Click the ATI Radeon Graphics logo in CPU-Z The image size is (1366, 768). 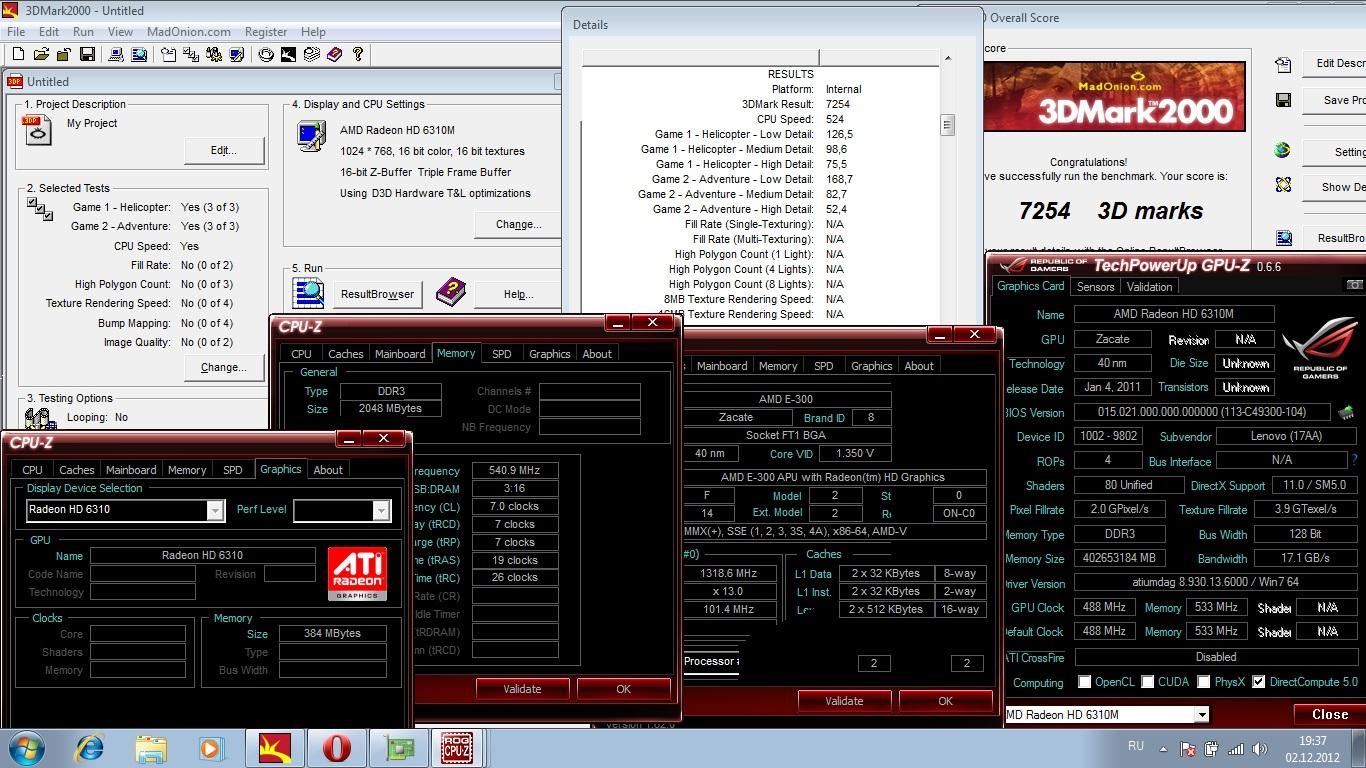click(357, 573)
